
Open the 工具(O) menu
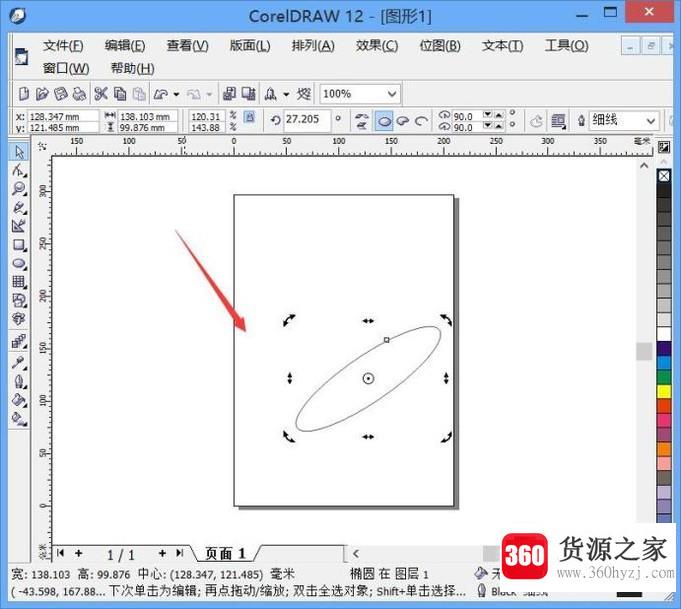567,46
